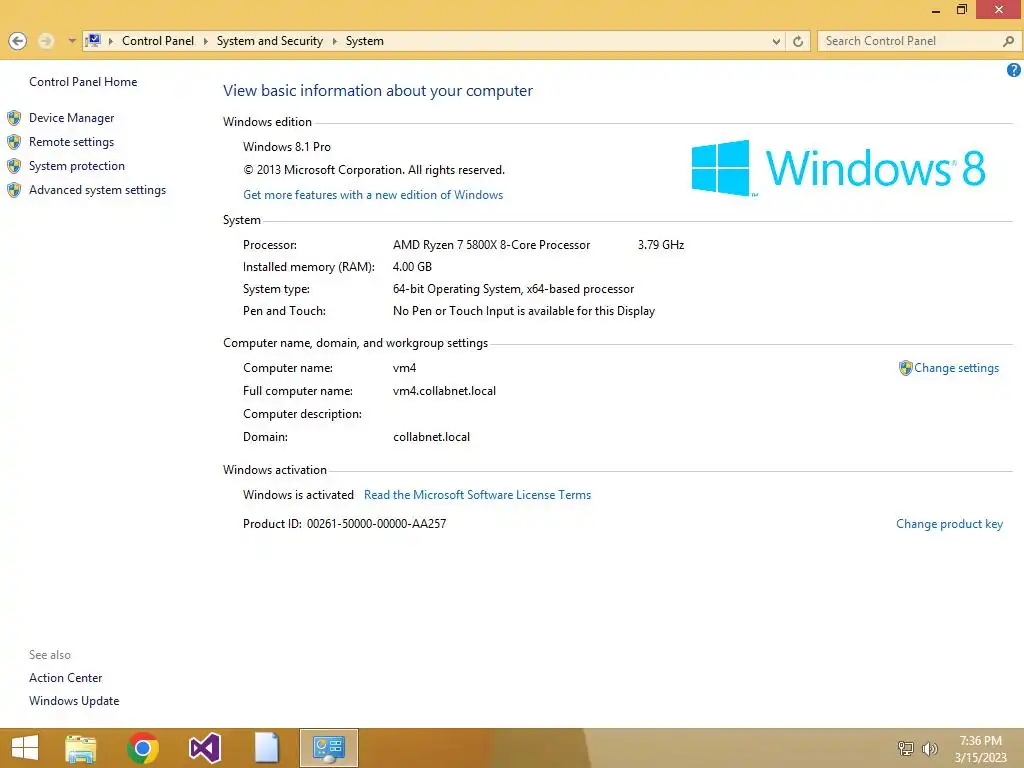Open System protection link

point(76,166)
